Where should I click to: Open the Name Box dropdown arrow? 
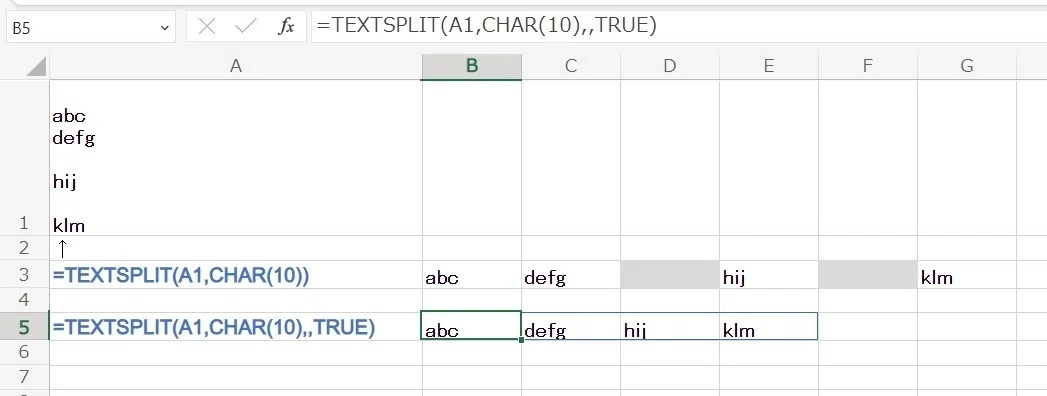coord(164,28)
